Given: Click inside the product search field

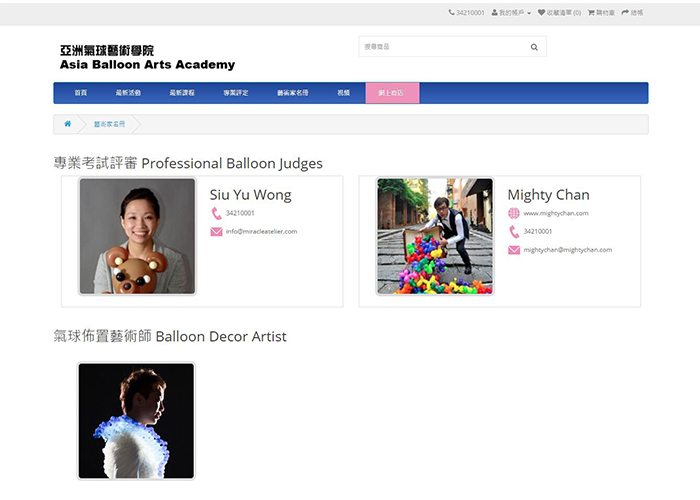Looking at the screenshot, I should point(440,47).
